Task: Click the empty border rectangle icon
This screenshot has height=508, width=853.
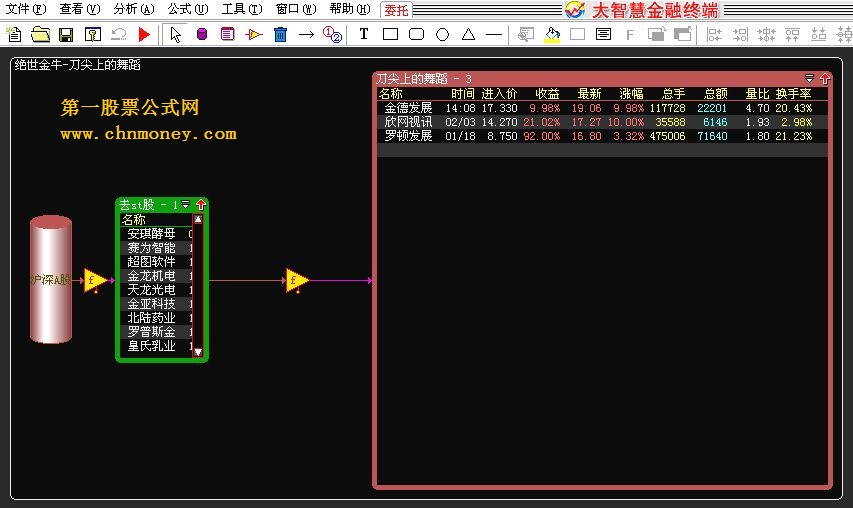Action: (577, 35)
